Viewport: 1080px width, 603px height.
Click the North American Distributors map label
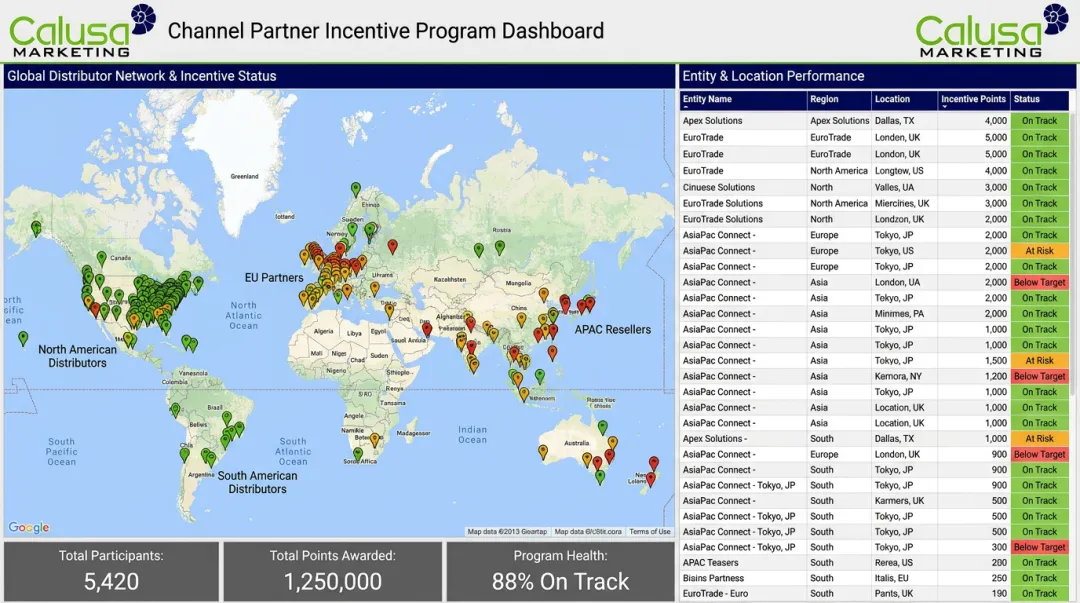click(x=77, y=356)
